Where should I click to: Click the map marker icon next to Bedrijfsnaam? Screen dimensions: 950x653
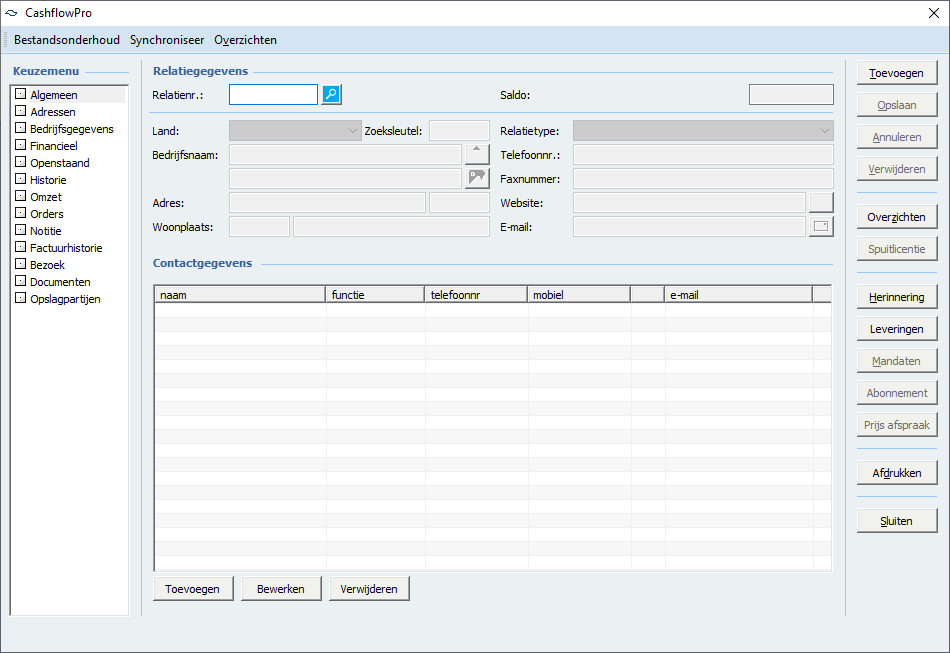point(477,178)
